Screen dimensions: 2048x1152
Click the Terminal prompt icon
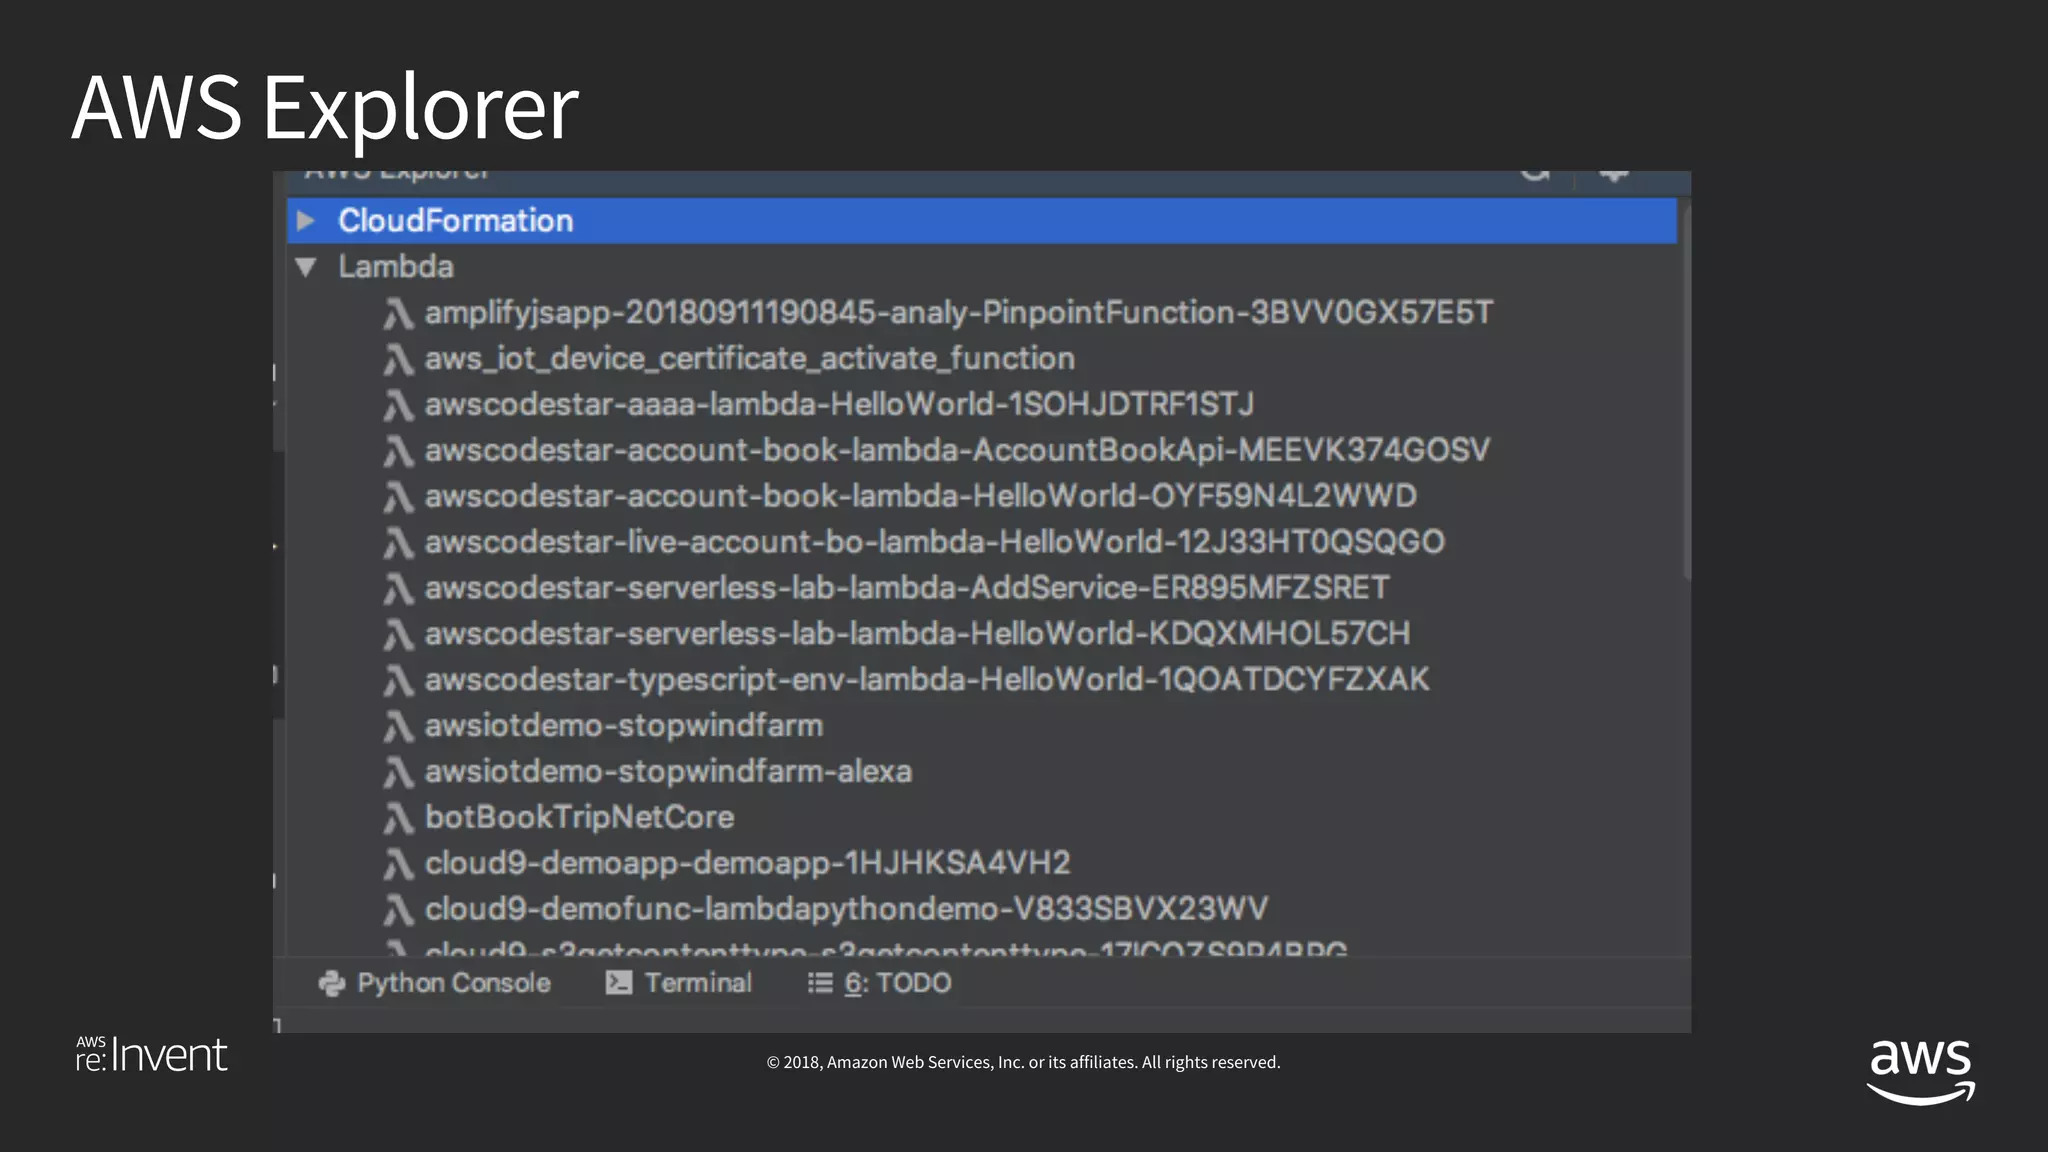click(x=618, y=983)
